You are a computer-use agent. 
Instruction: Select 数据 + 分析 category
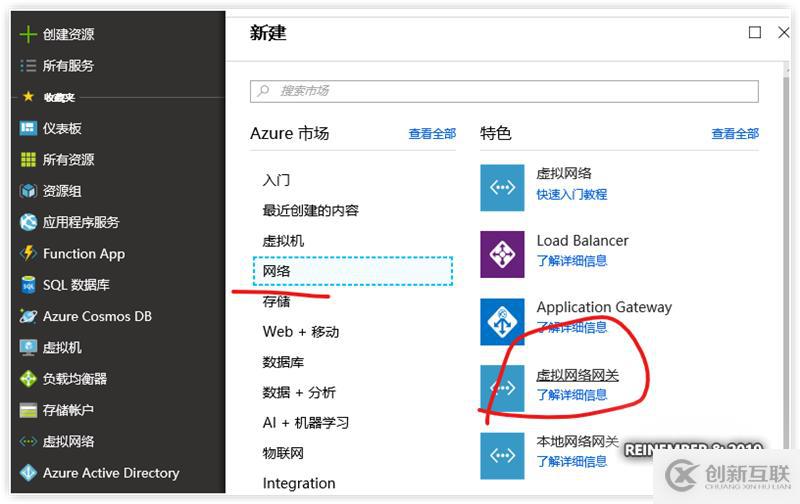tap(299, 392)
